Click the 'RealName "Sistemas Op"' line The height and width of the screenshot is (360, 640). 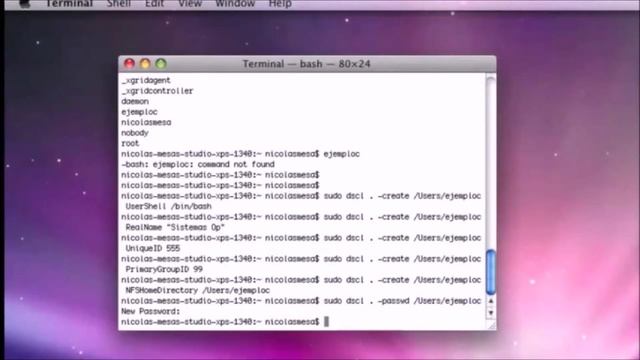175,227
